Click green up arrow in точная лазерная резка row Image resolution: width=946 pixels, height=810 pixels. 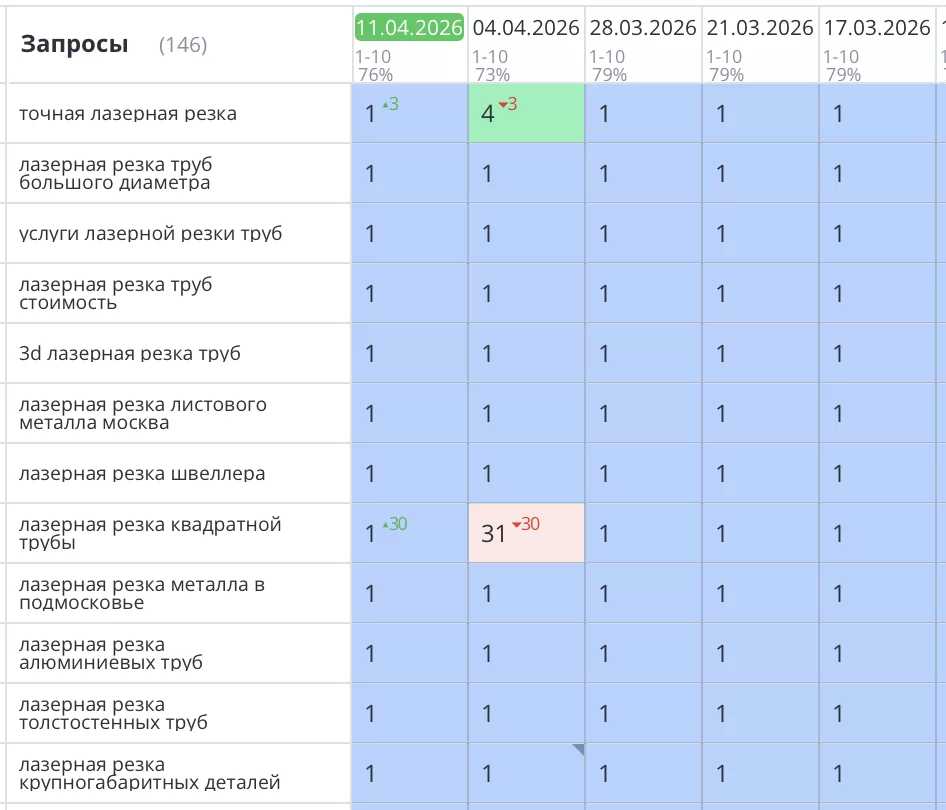coord(385,105)
